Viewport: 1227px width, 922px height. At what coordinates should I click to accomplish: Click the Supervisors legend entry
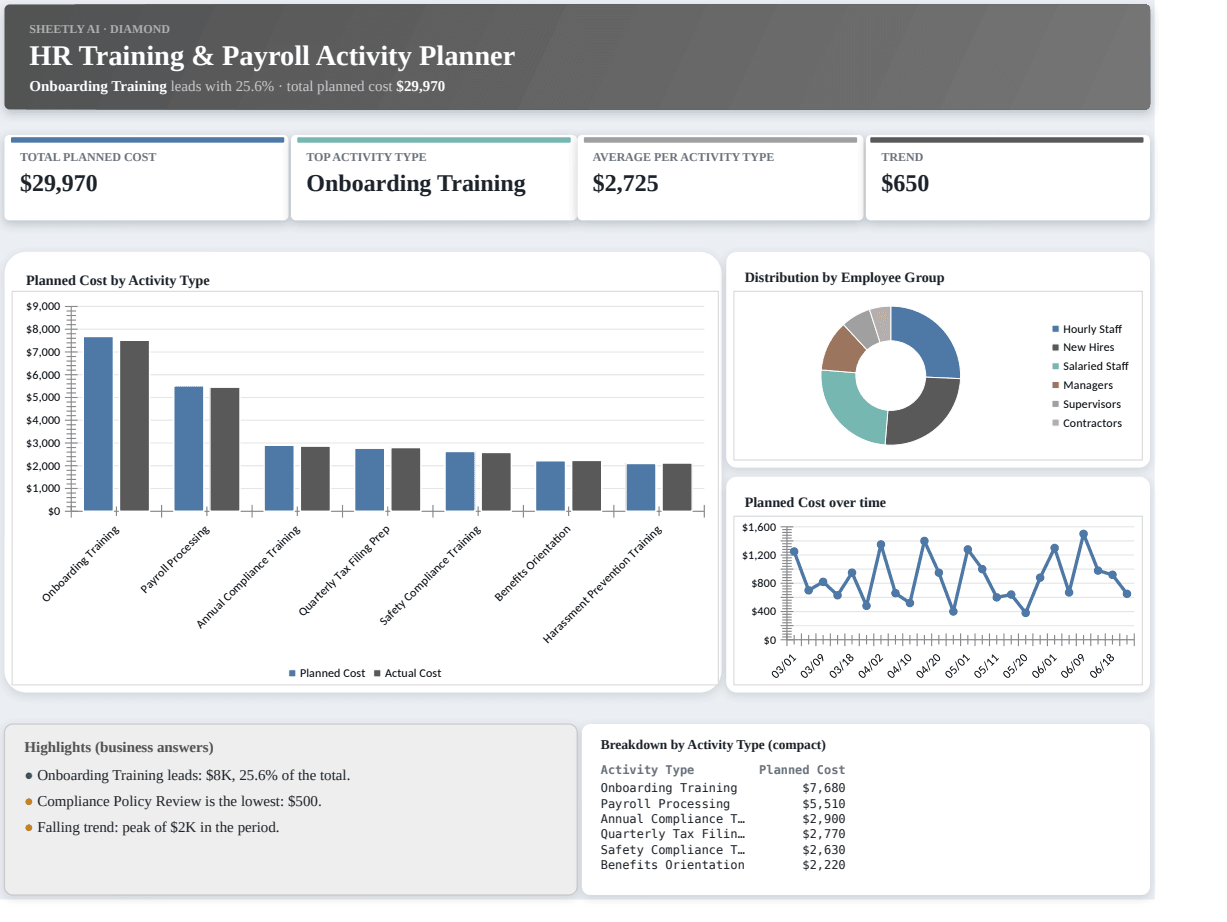pyautogui.click(x=1086, y=404)
